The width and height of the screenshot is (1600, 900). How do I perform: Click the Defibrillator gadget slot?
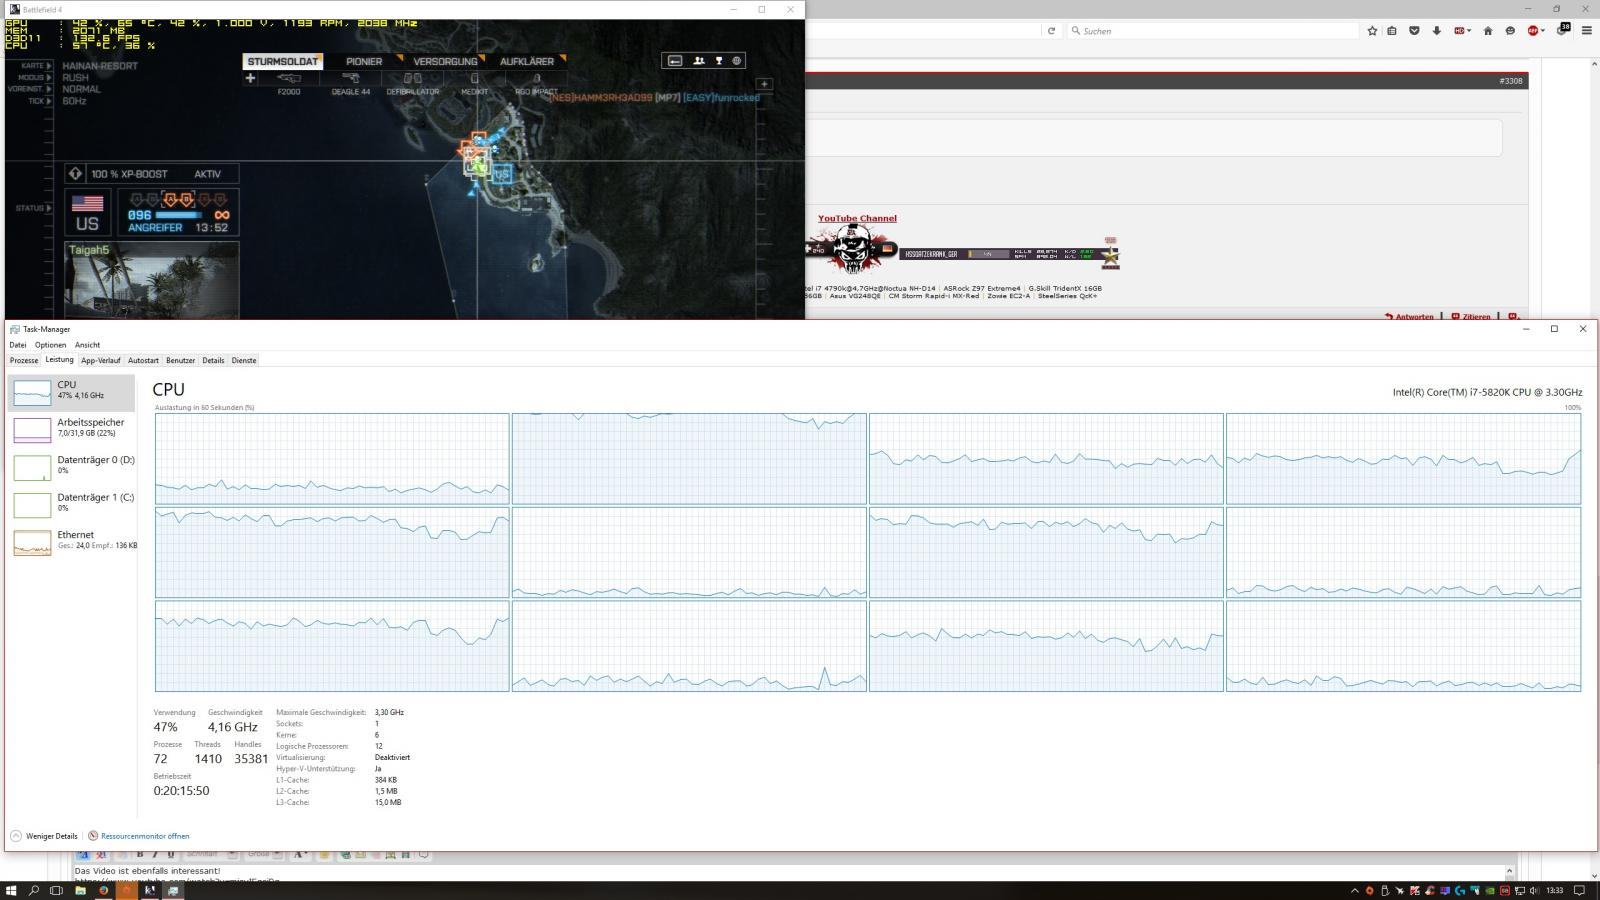pos(413,84)
